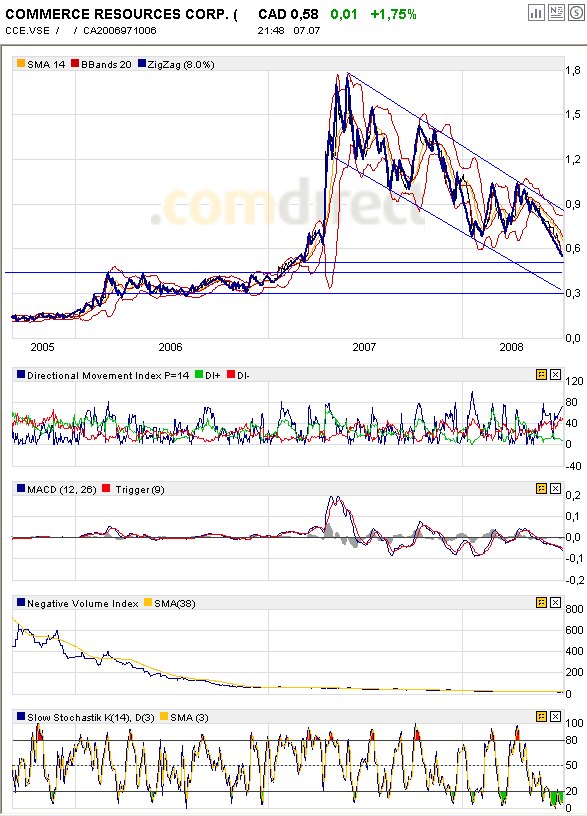
Task: Click the ZigZag (8.0%) legend label
Action: 181,64
